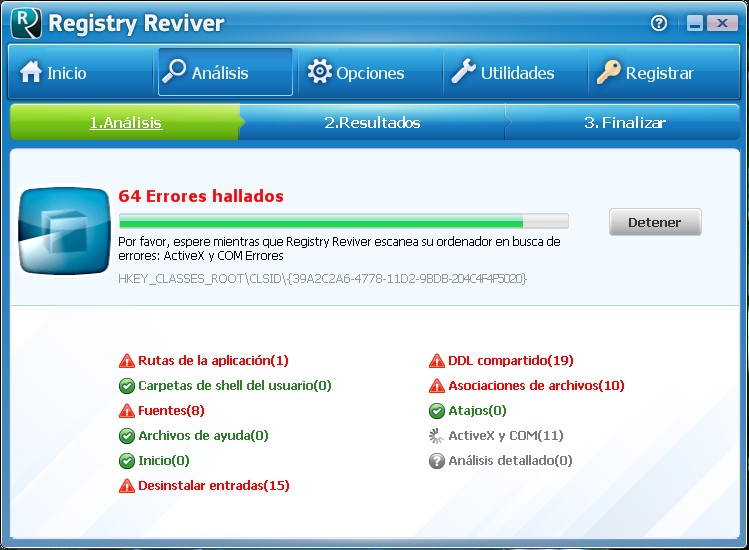Click warning icon beside Rutas de la aplicación
Image resolution: width=749 pixels, height=550 pixels.
coord(127,361)
